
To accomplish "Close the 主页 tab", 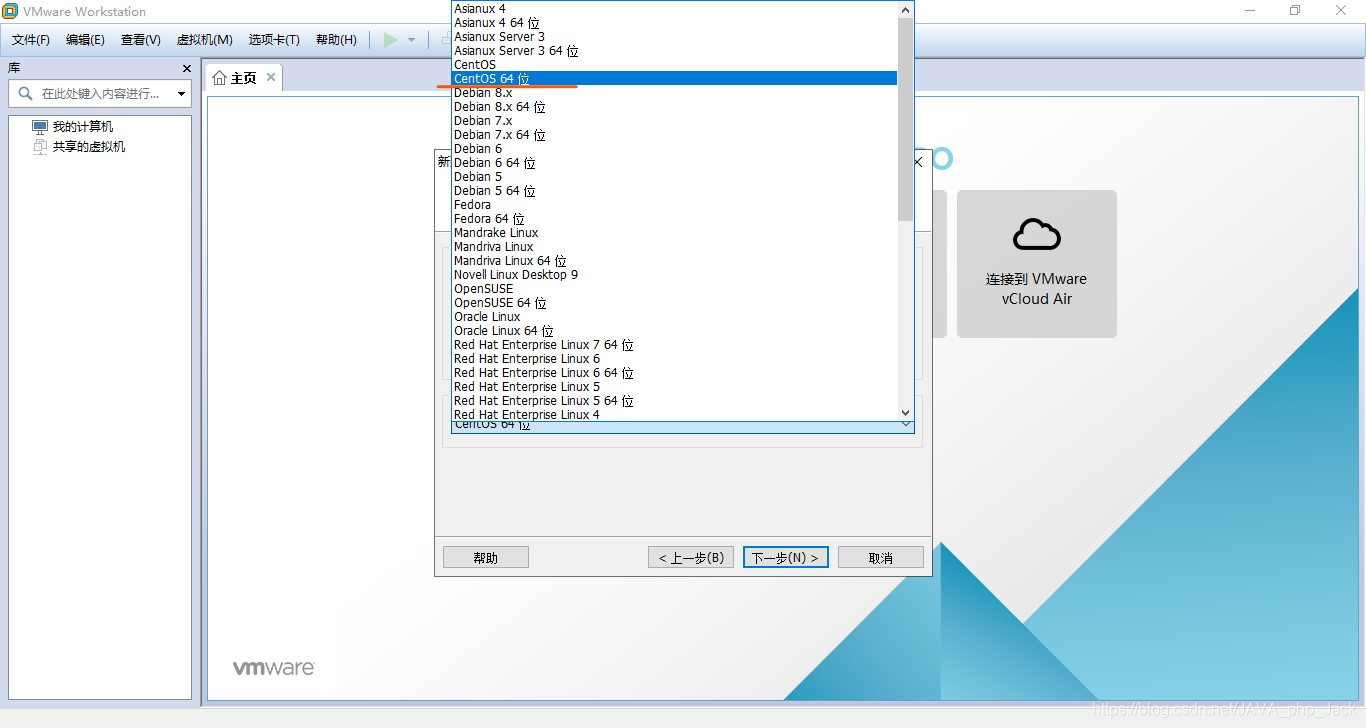I will 271,78.
